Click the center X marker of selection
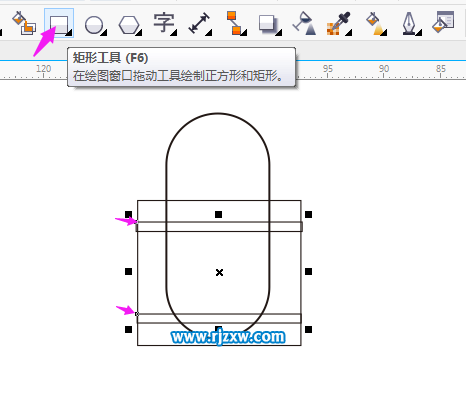 point(219,273)
